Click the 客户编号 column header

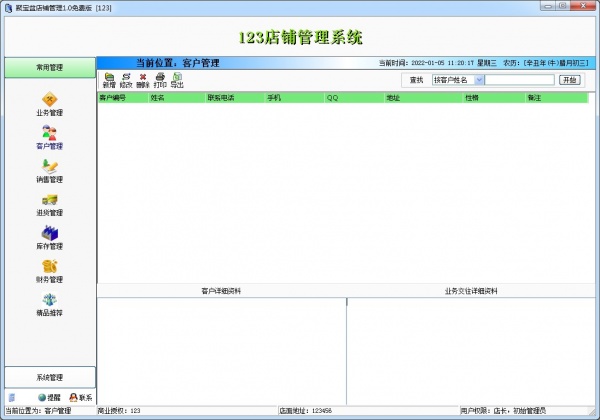coord(122,98)
